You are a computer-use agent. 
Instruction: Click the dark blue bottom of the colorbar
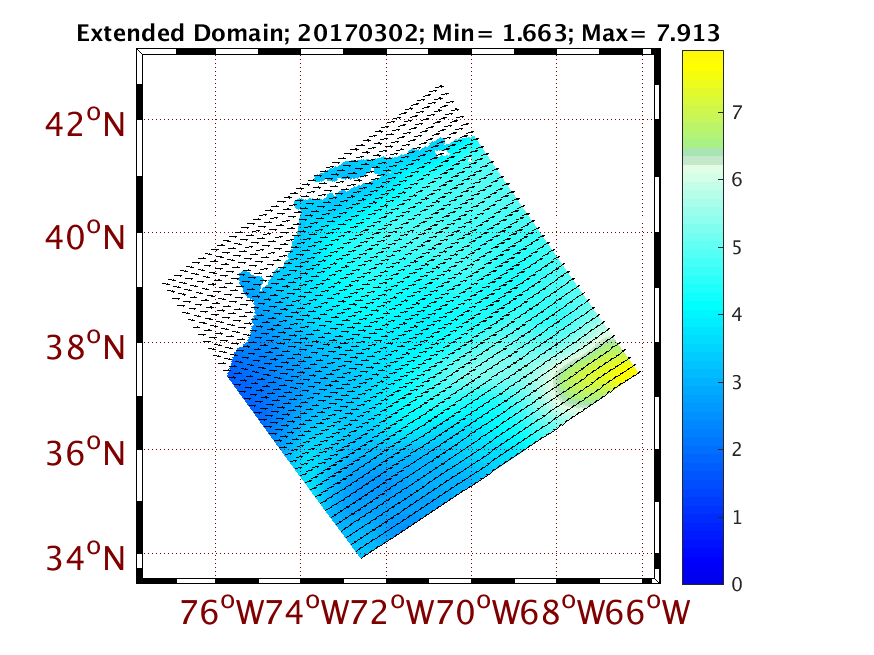pyautogui.click(x=703, y=569)
